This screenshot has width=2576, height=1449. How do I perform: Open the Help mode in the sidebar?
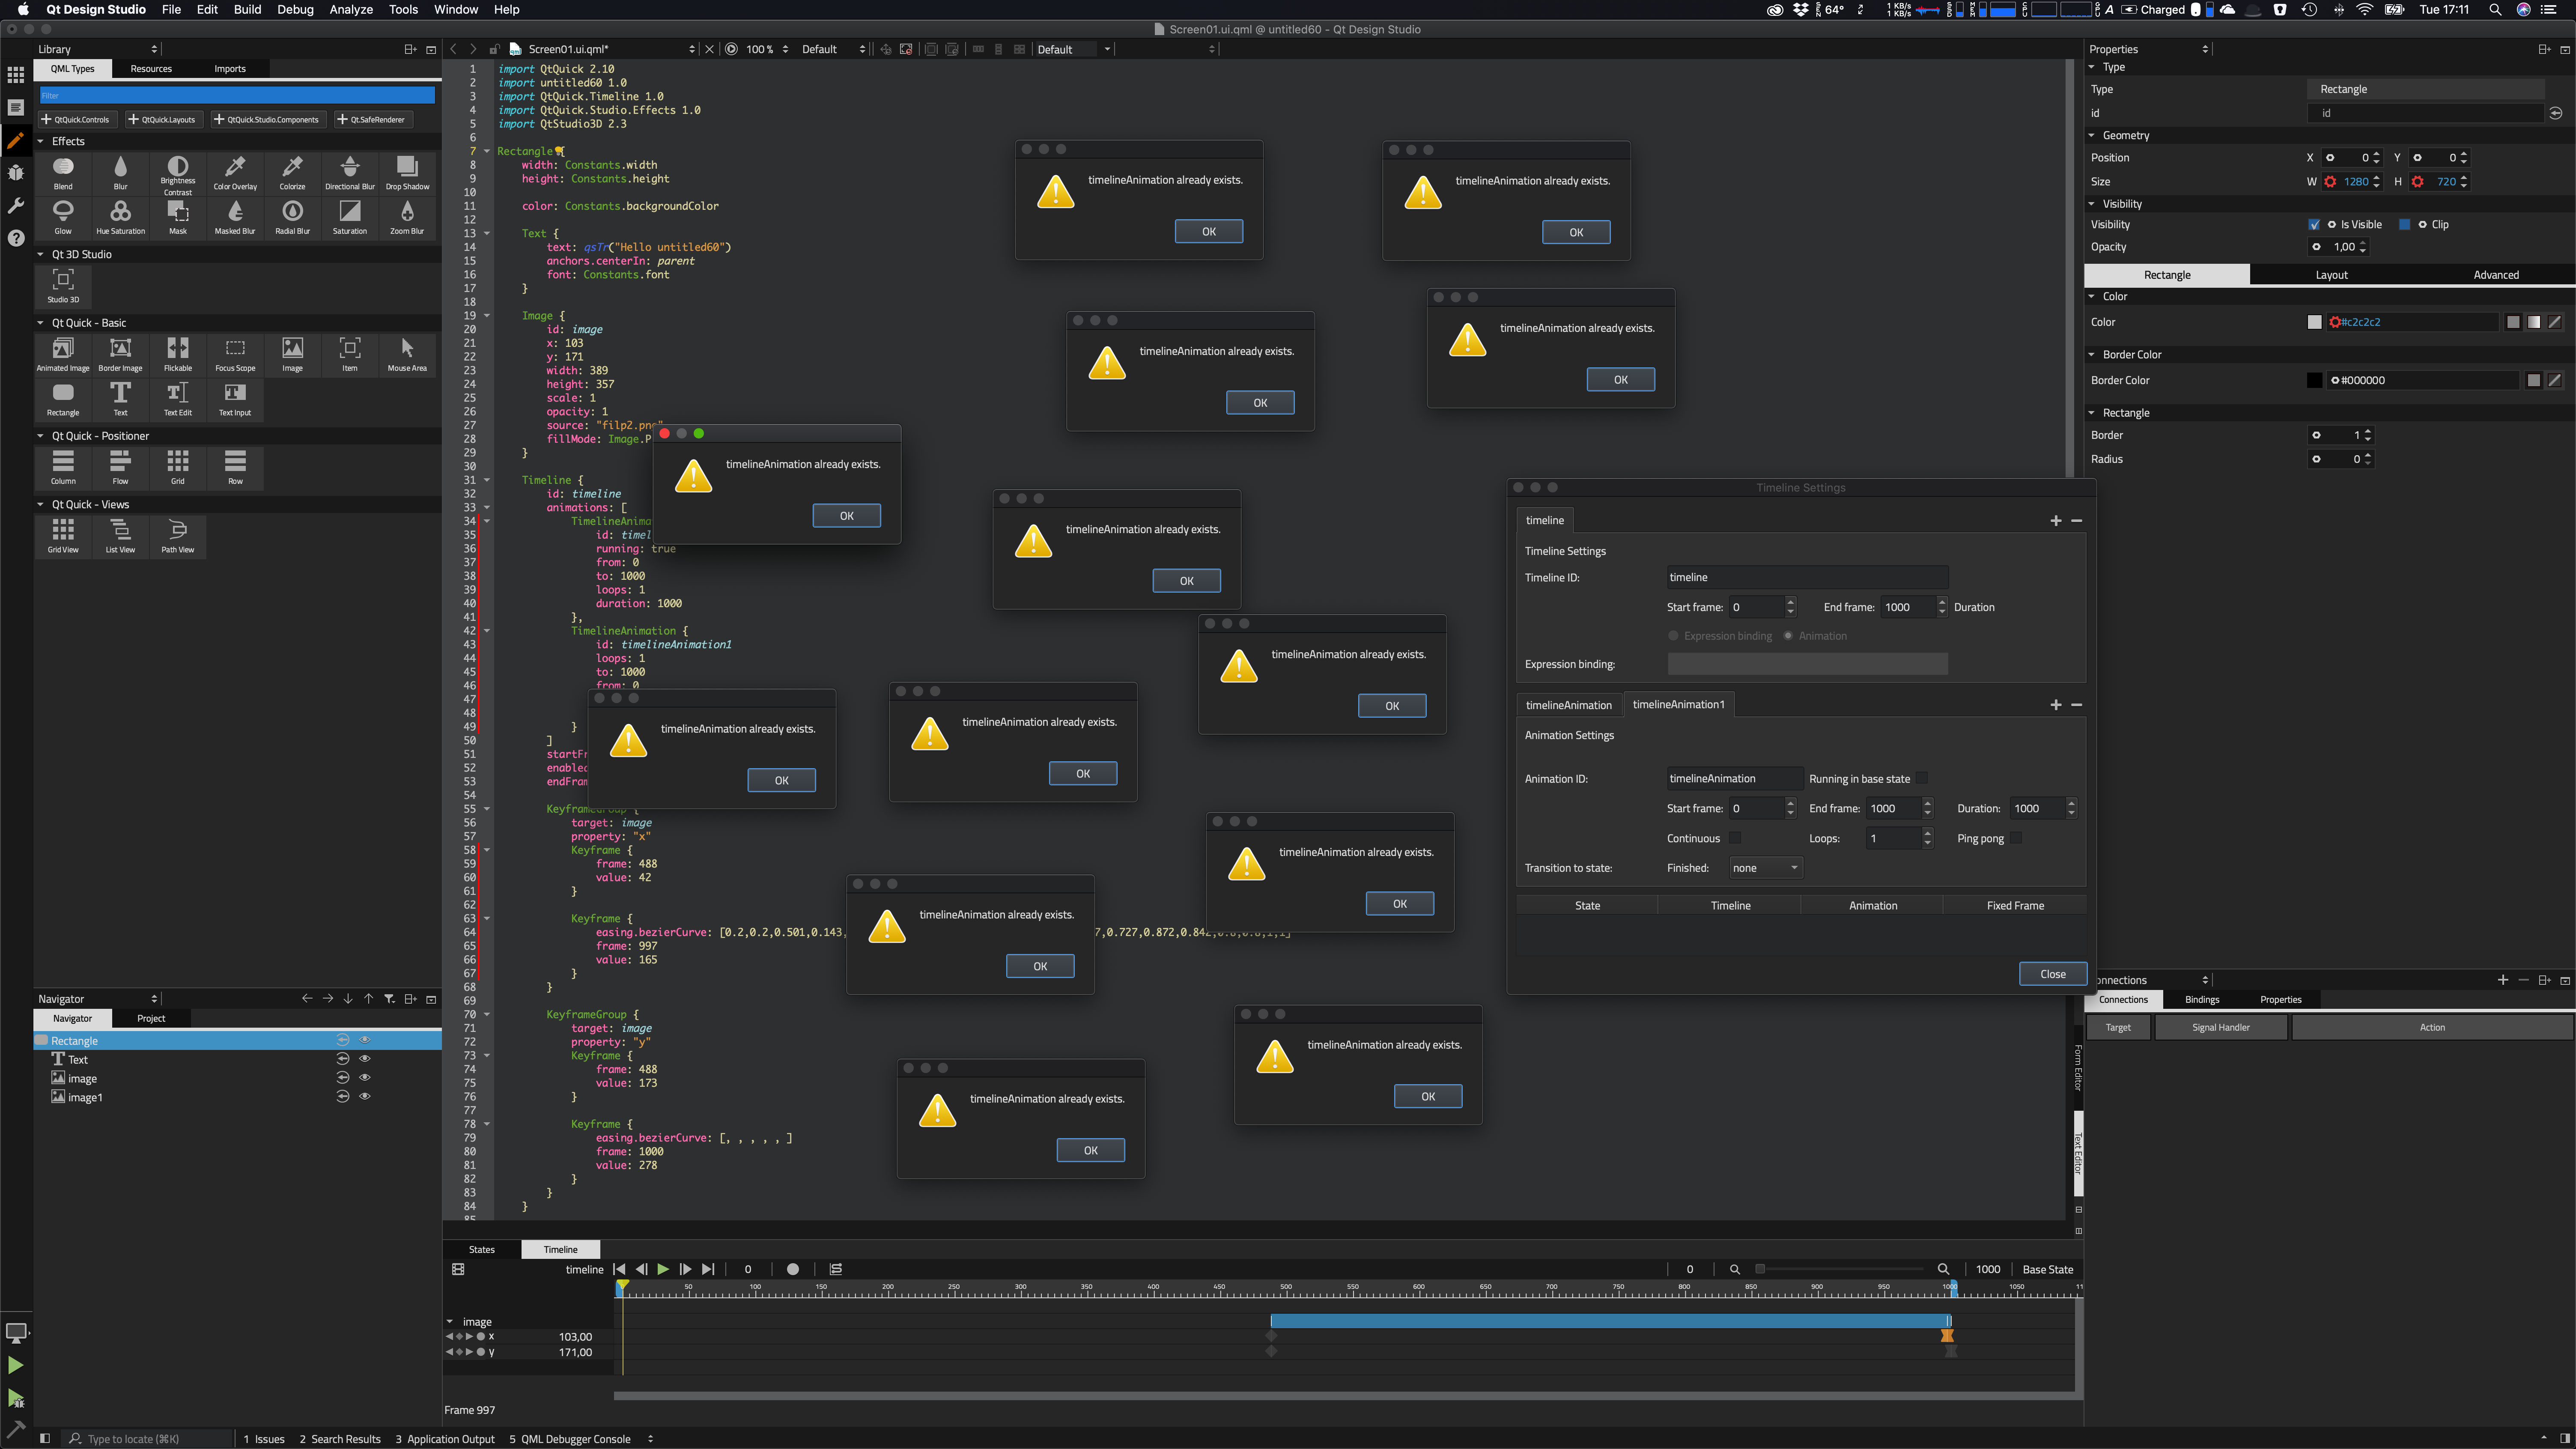click(16, 238)
